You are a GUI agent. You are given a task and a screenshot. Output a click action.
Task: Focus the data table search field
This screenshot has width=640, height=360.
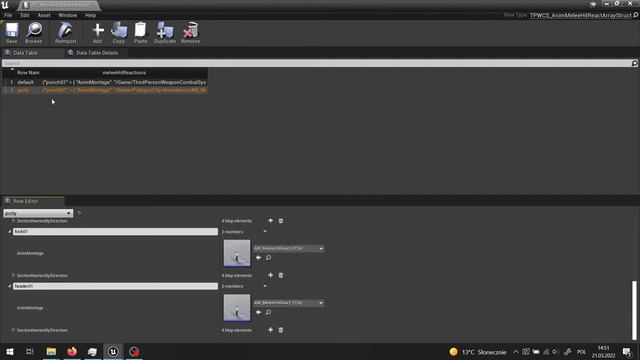point(316,63)
